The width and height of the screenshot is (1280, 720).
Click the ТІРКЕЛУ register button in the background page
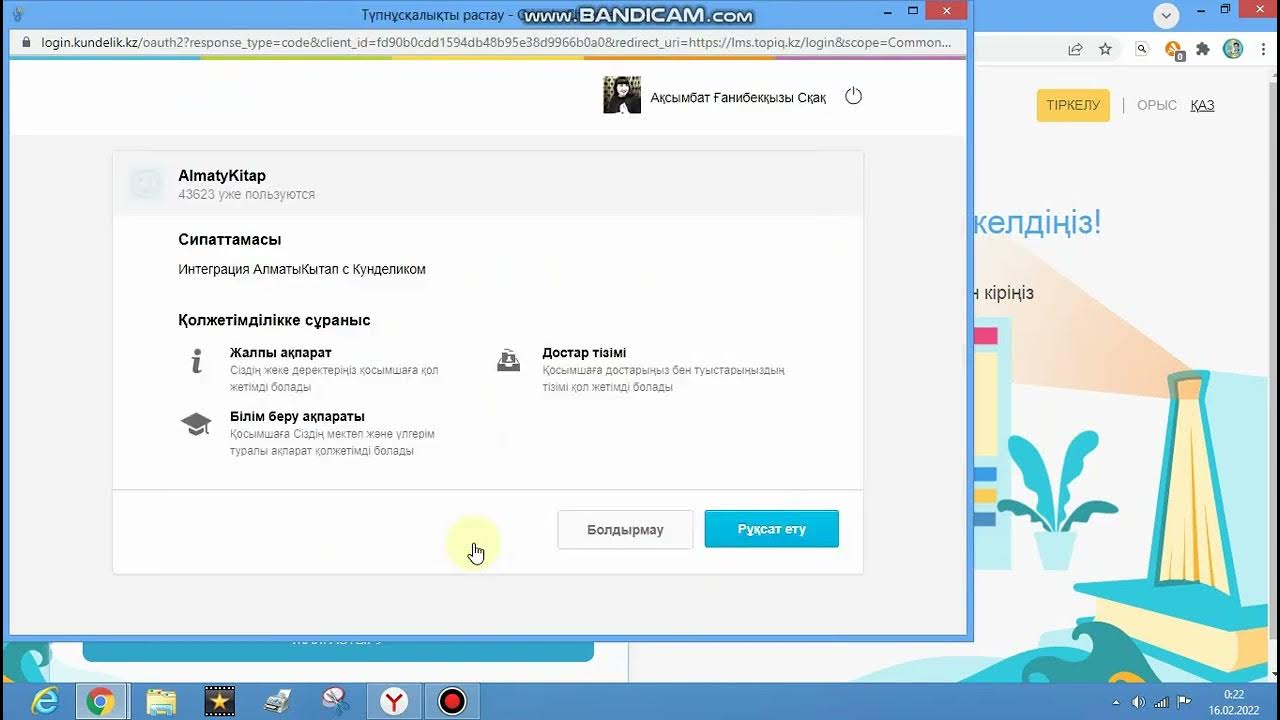coord(1073,105)
